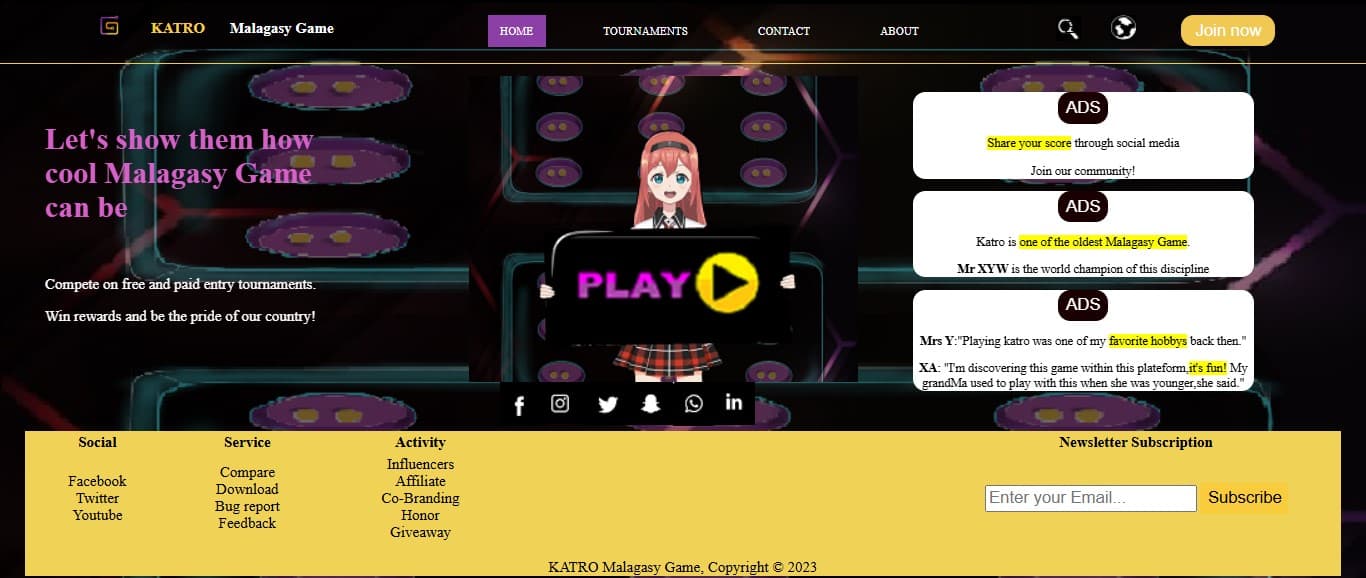Click the 'Join our community!' text
Viewport: 1366px width, 578px height.
(x=1083, y=171)
